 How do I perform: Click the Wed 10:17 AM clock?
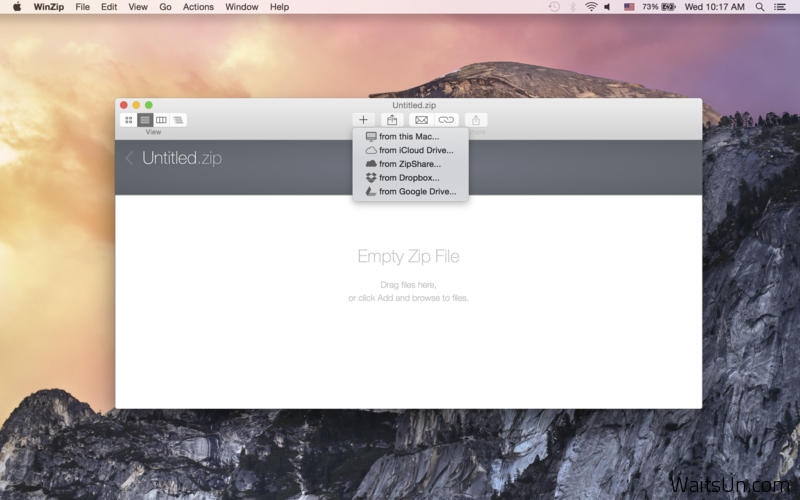(x=714, y=7)
